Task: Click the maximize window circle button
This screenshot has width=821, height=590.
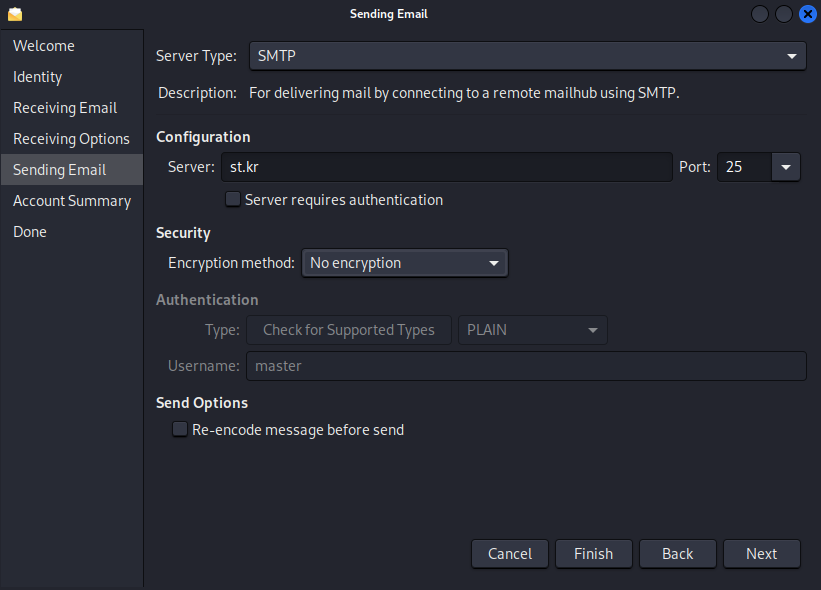Action: (784, 14)
